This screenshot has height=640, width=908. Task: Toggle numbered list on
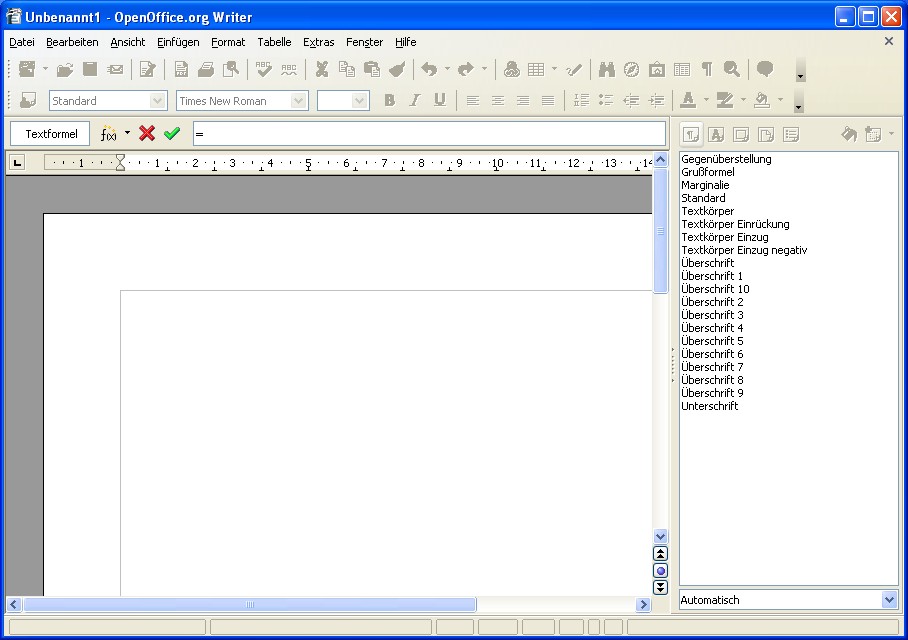click(x=581, y=100)
